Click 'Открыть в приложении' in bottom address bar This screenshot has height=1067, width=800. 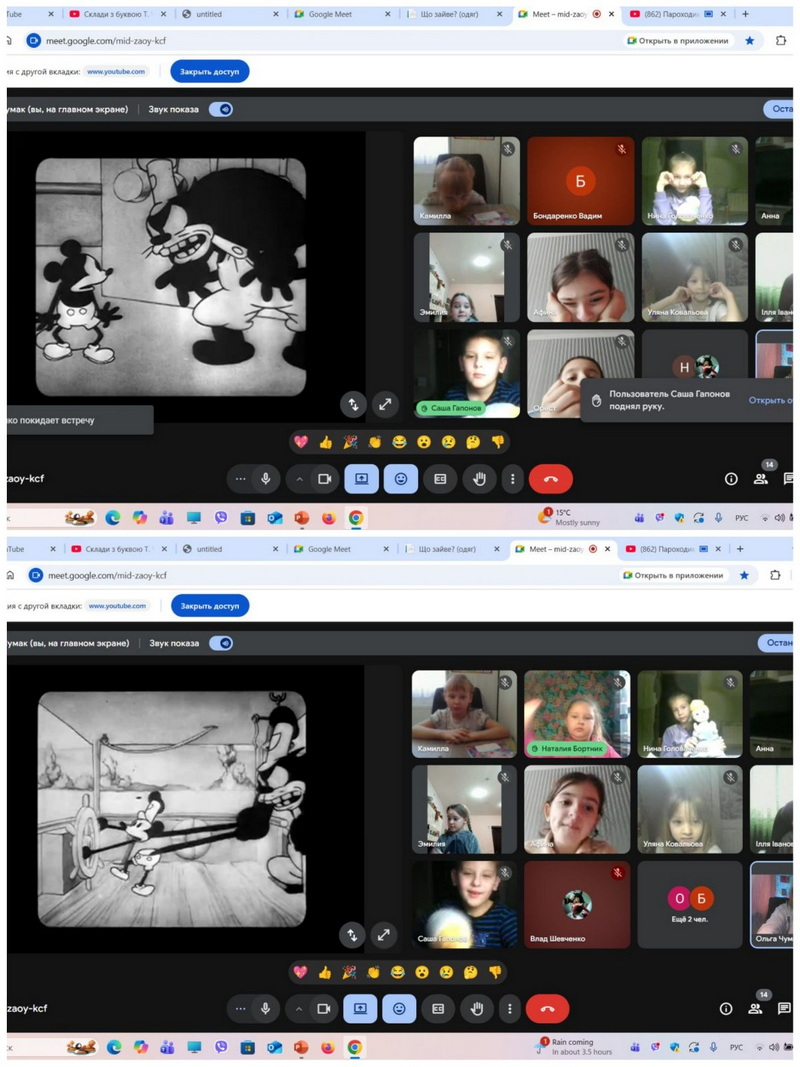(675, 575)
